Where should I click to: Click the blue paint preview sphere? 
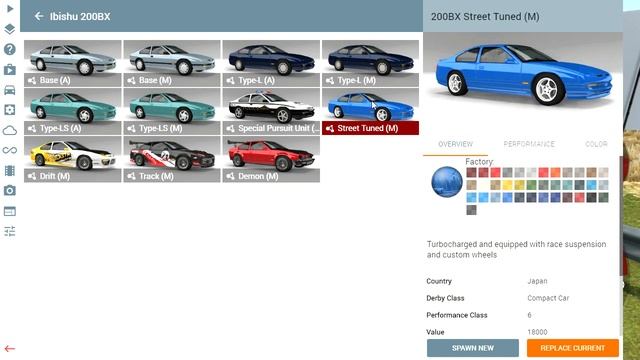click(447, 182)
